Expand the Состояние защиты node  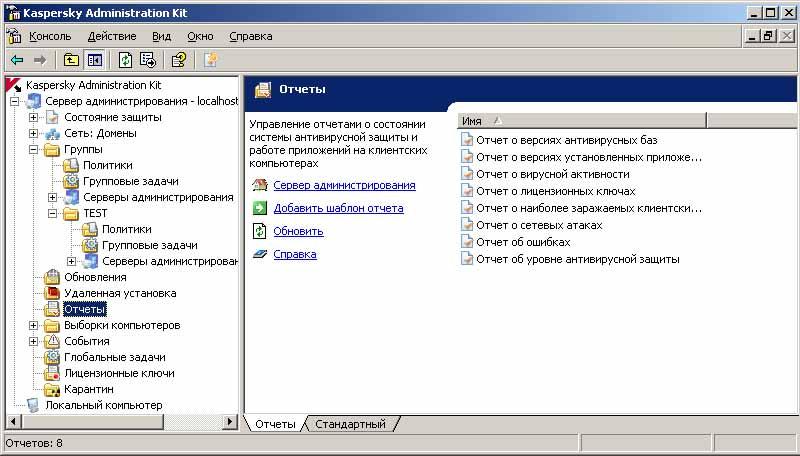point(33,117)
